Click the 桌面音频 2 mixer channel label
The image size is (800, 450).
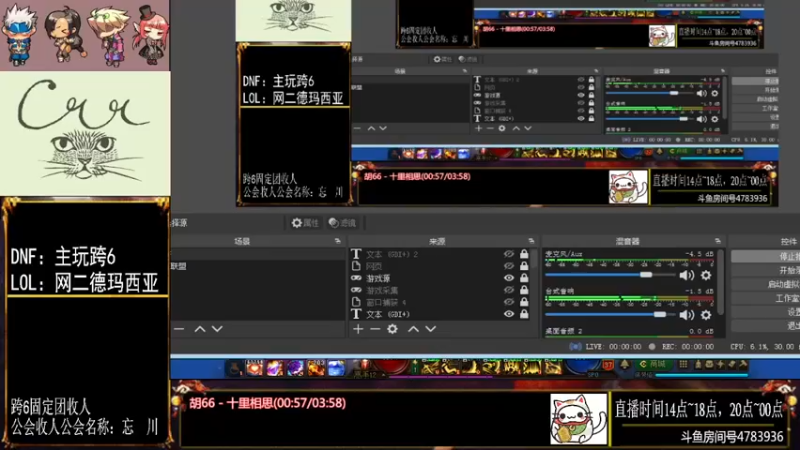tap(564, 331)
